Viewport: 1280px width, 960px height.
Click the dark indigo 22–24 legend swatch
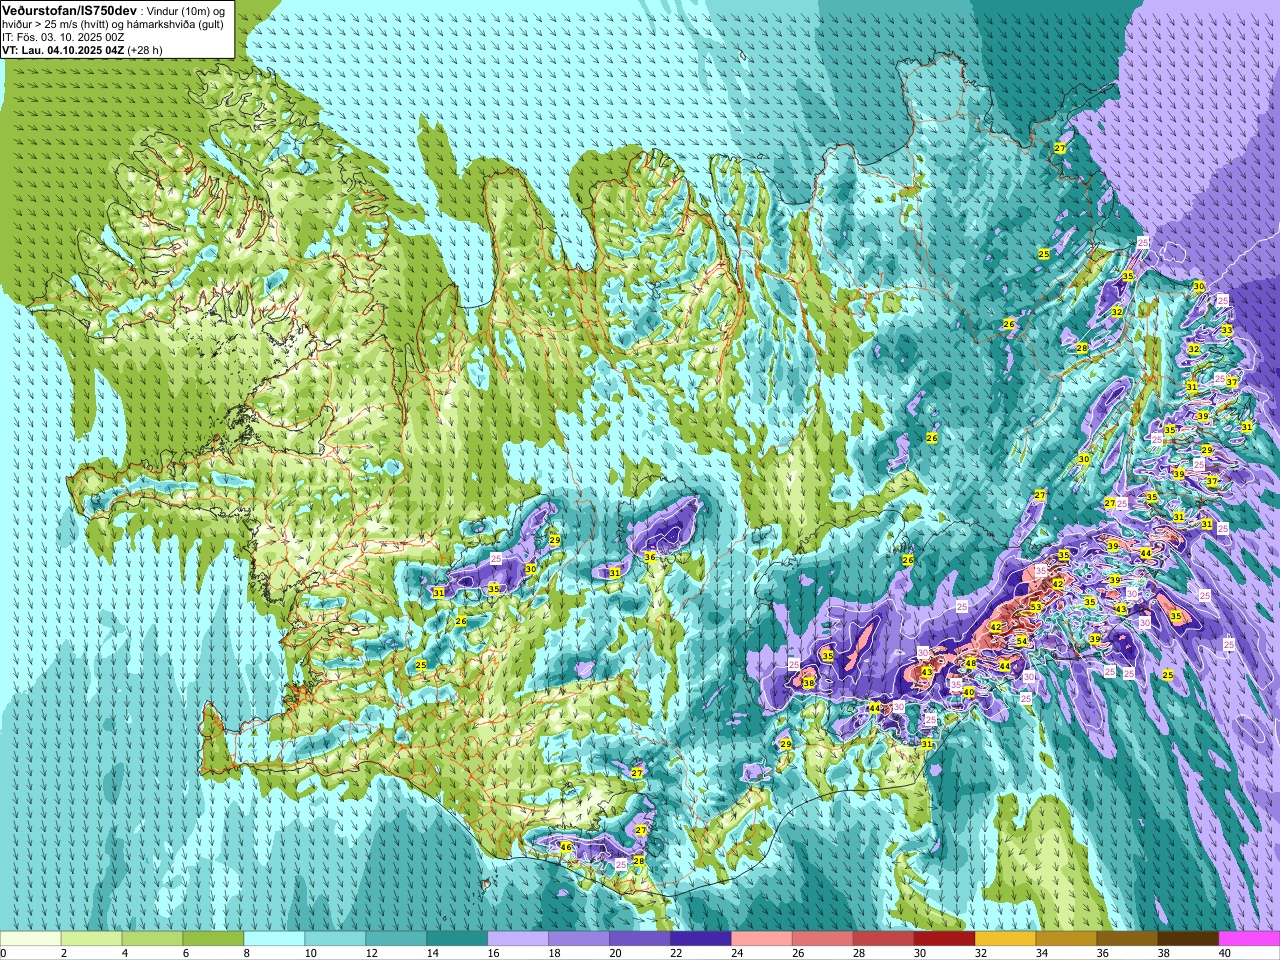click(702, 939)
